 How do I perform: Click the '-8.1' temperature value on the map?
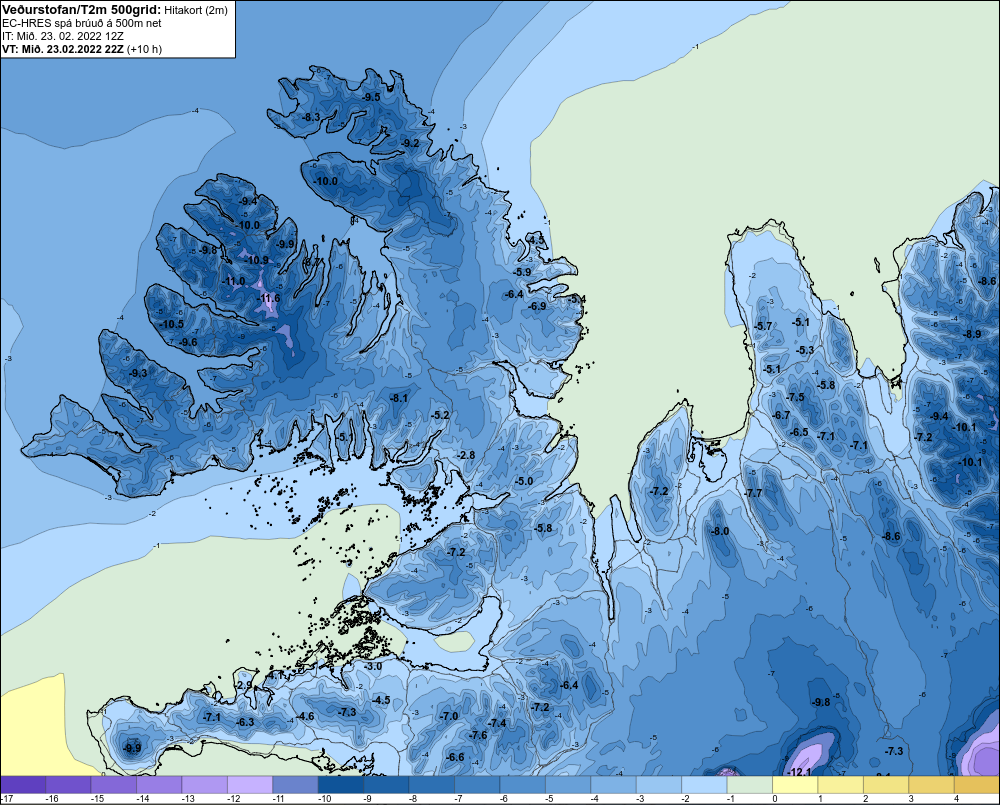[399, 398]
